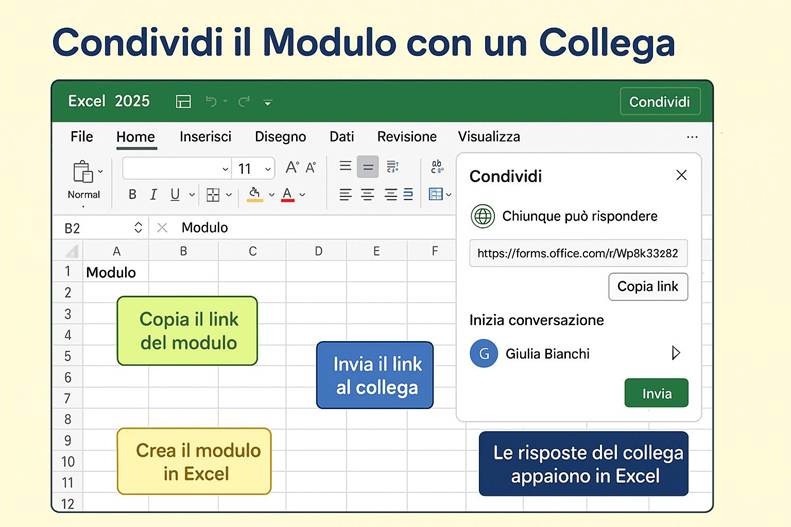Click the forms.office.com link field
The image size is (791, 527).
click(578, 253)
